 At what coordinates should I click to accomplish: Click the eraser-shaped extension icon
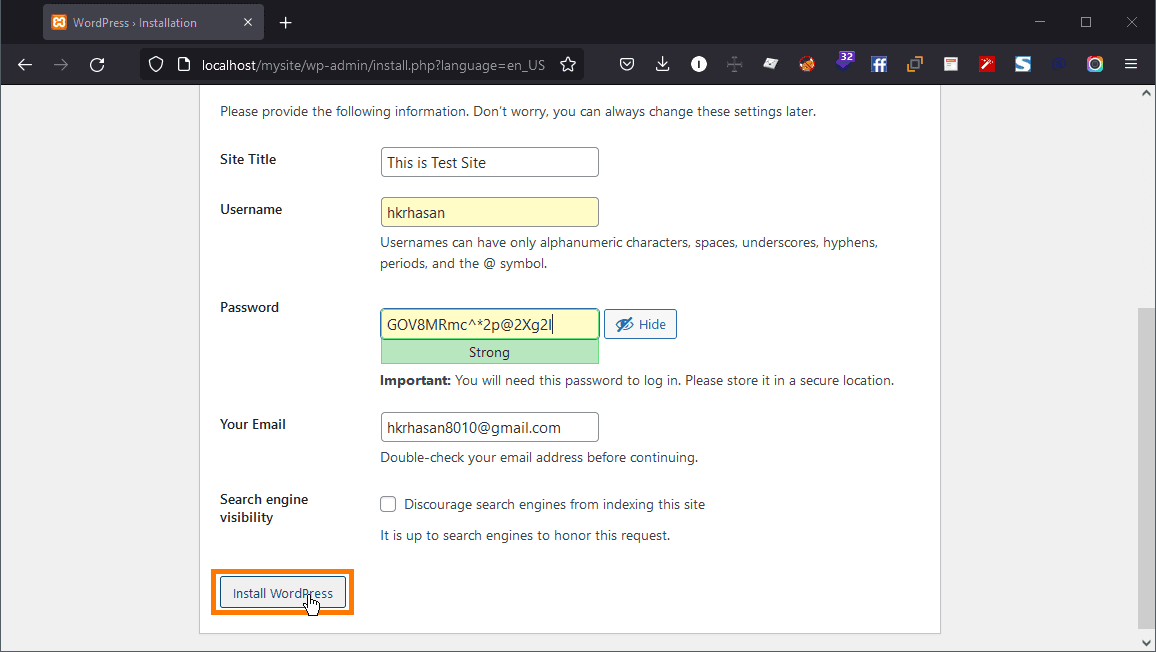tap(770, 64)
